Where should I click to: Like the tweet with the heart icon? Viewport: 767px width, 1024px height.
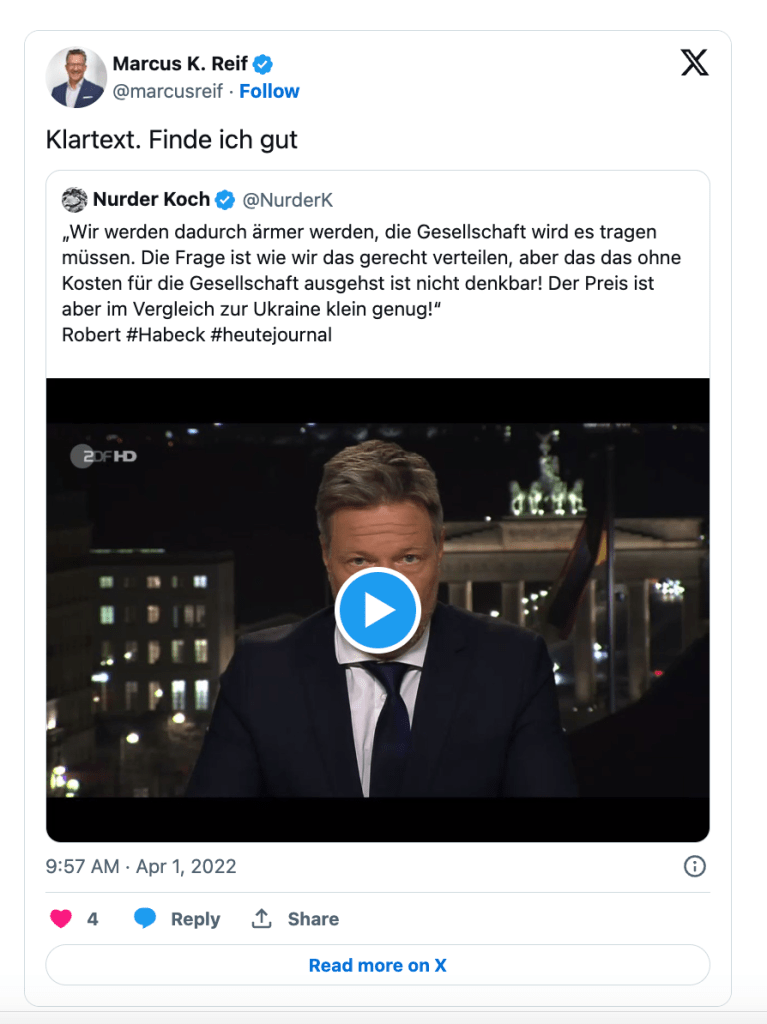tap(61, 919)
